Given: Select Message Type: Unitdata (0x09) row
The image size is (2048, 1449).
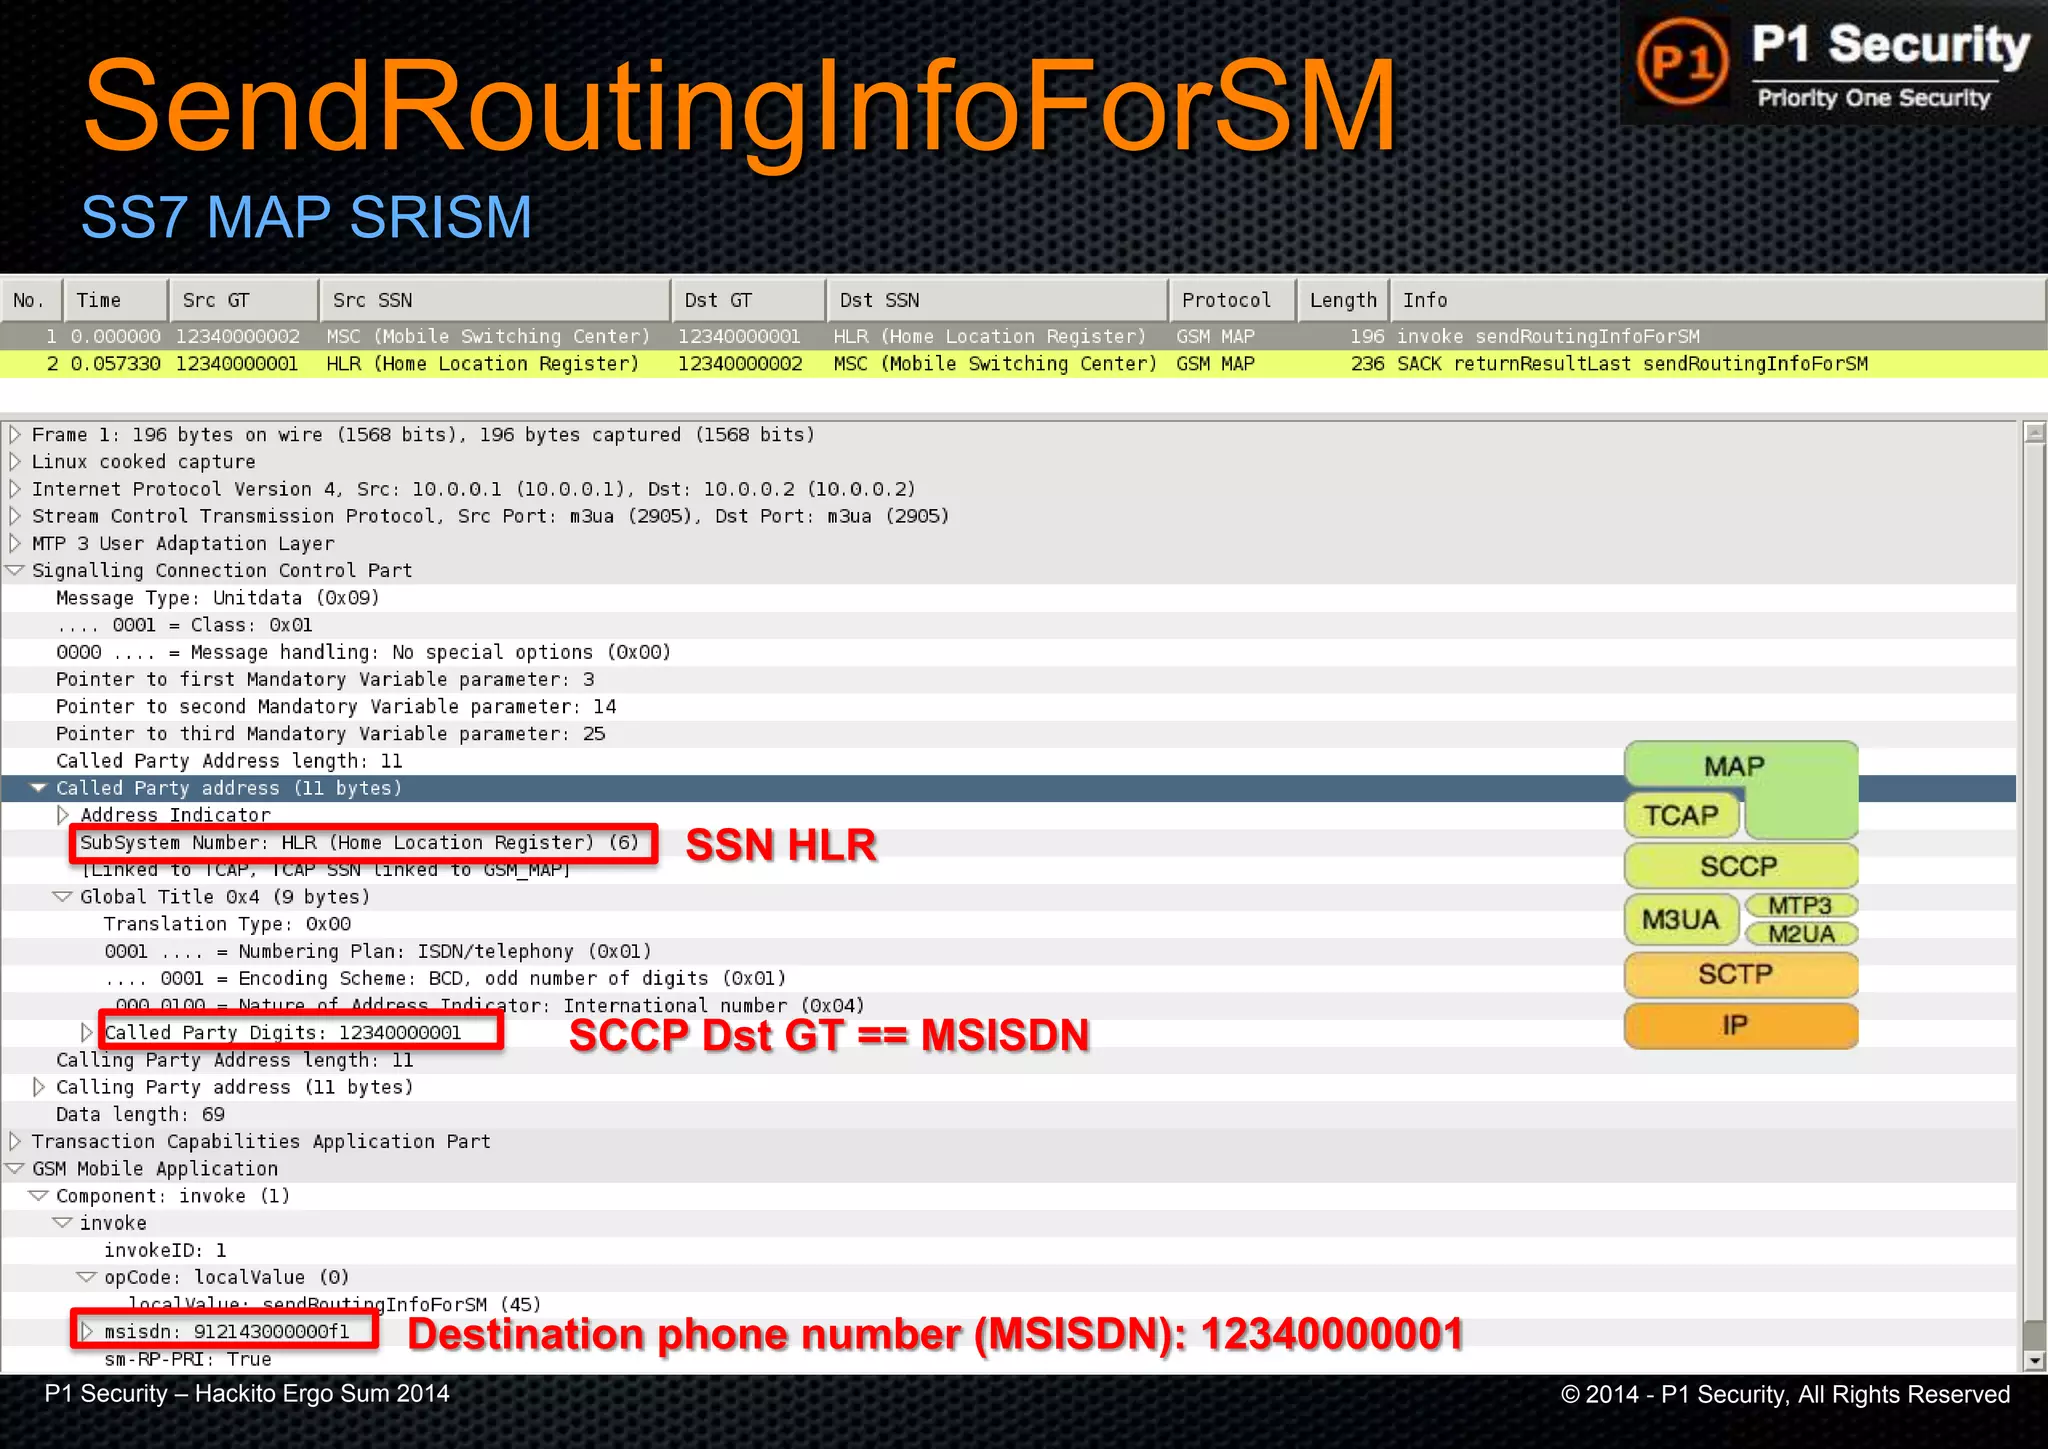Looking at the screenshot, I should 1008,598.
